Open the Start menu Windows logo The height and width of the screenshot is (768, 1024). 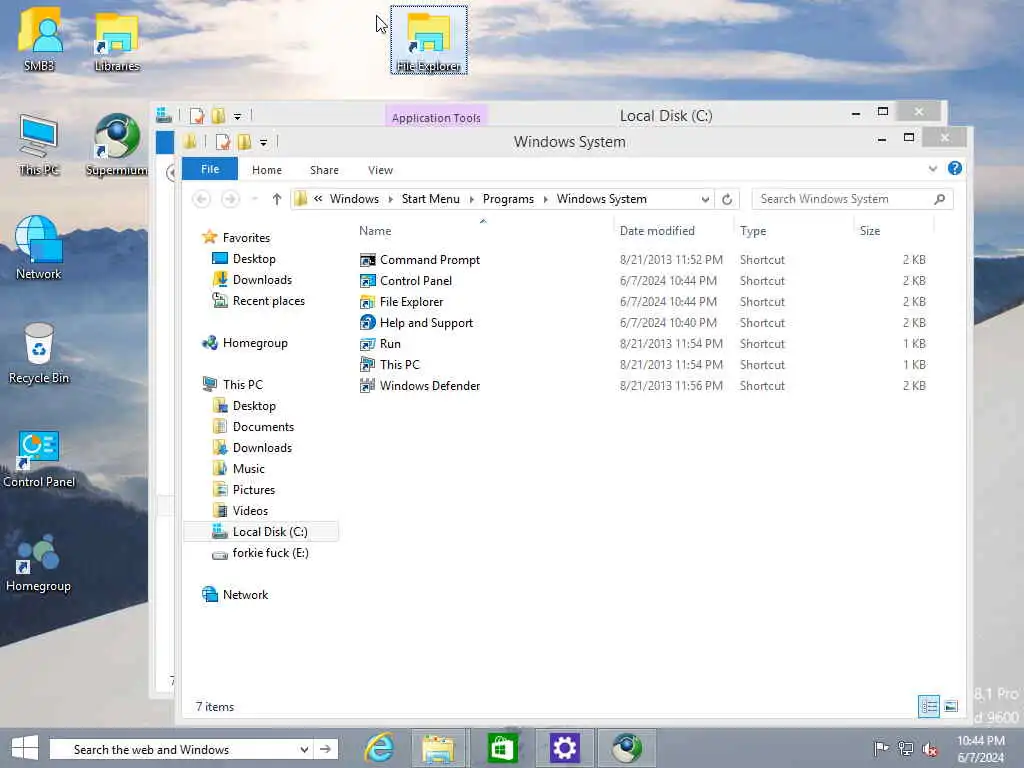25,748
